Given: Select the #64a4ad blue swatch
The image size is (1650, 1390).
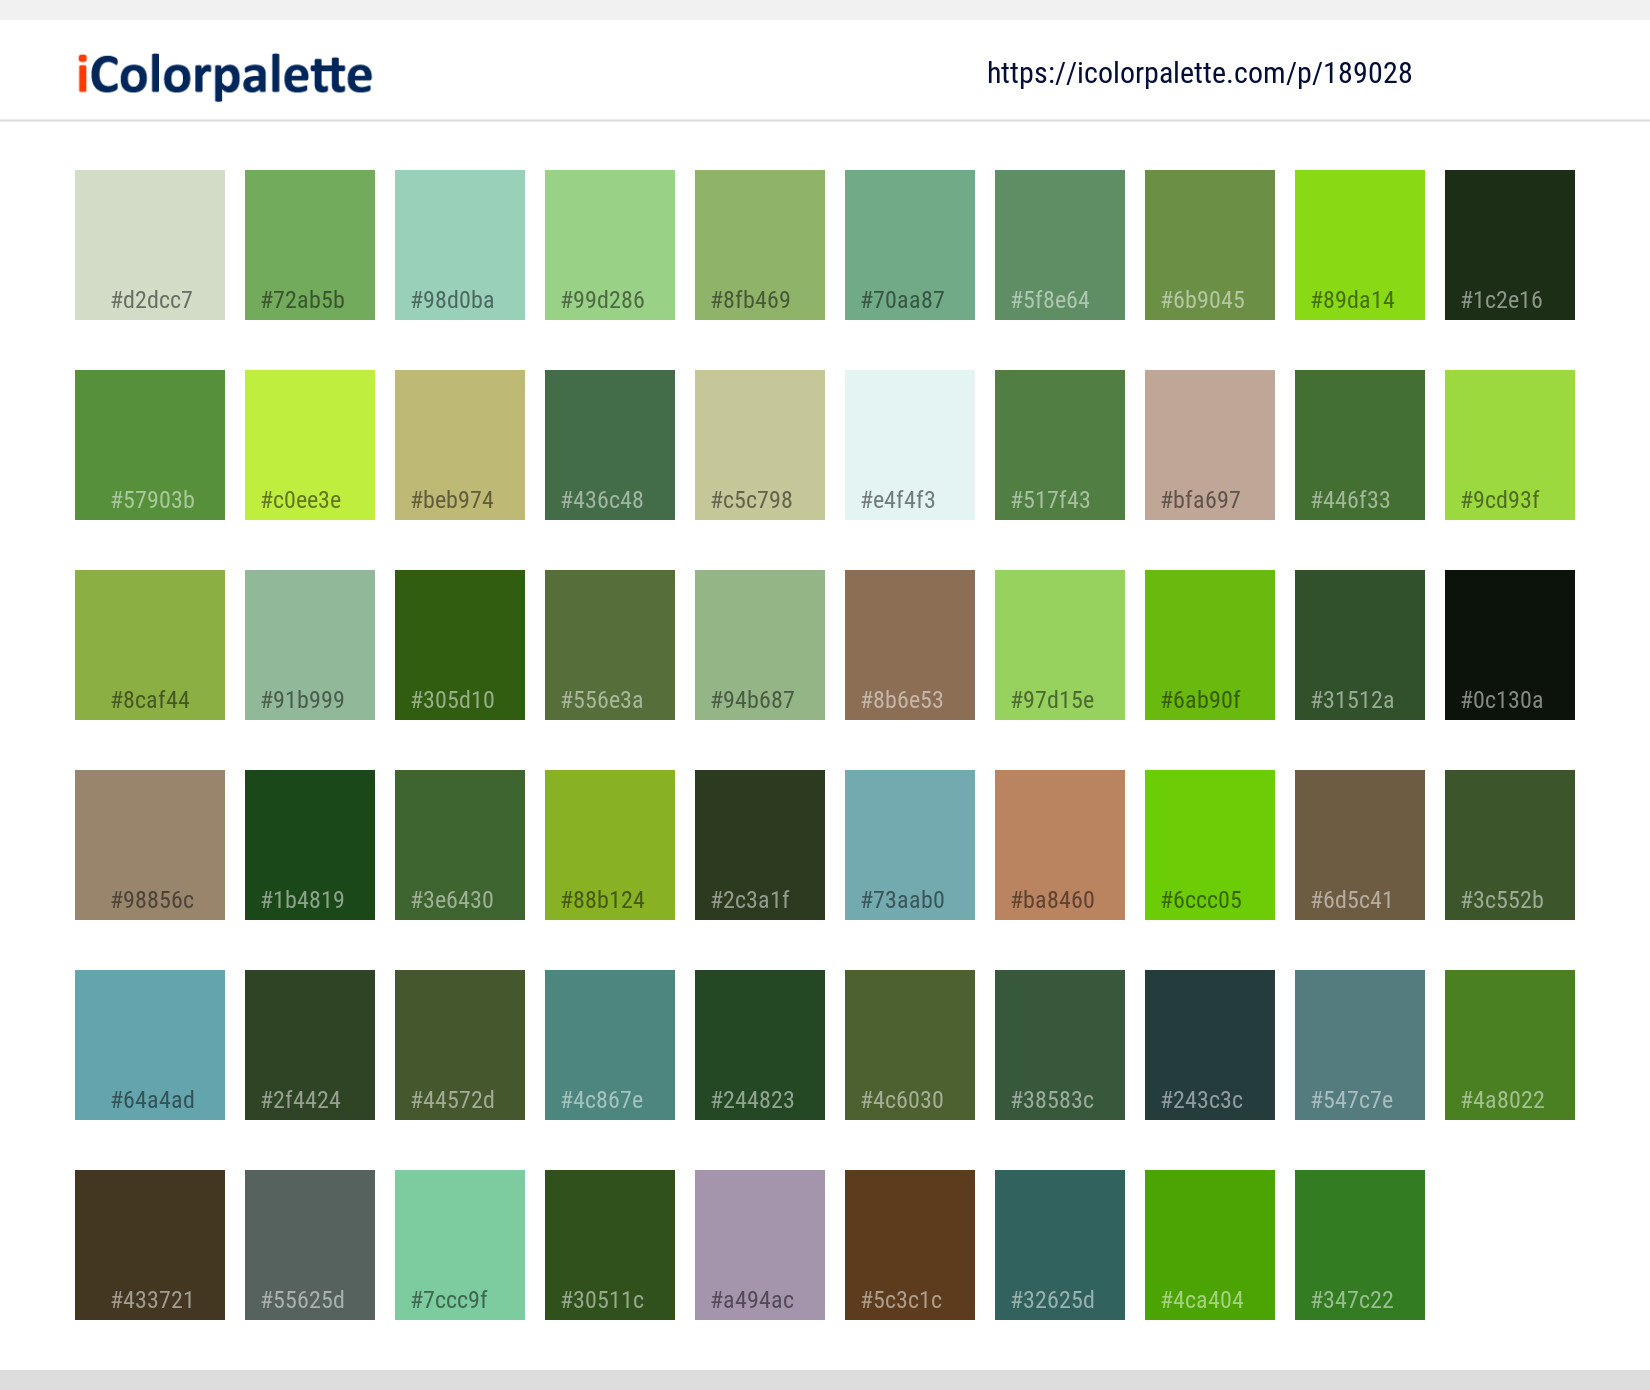Looking at the screenshot, I should click(150, 1045).
